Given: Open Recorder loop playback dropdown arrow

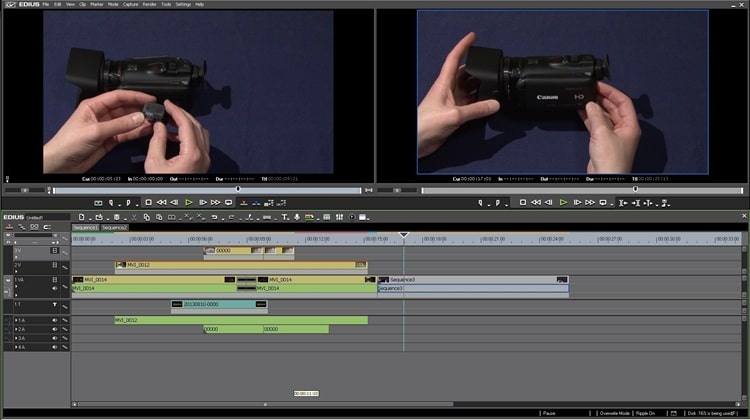Looking at the screenshot, I should point(611,204).
